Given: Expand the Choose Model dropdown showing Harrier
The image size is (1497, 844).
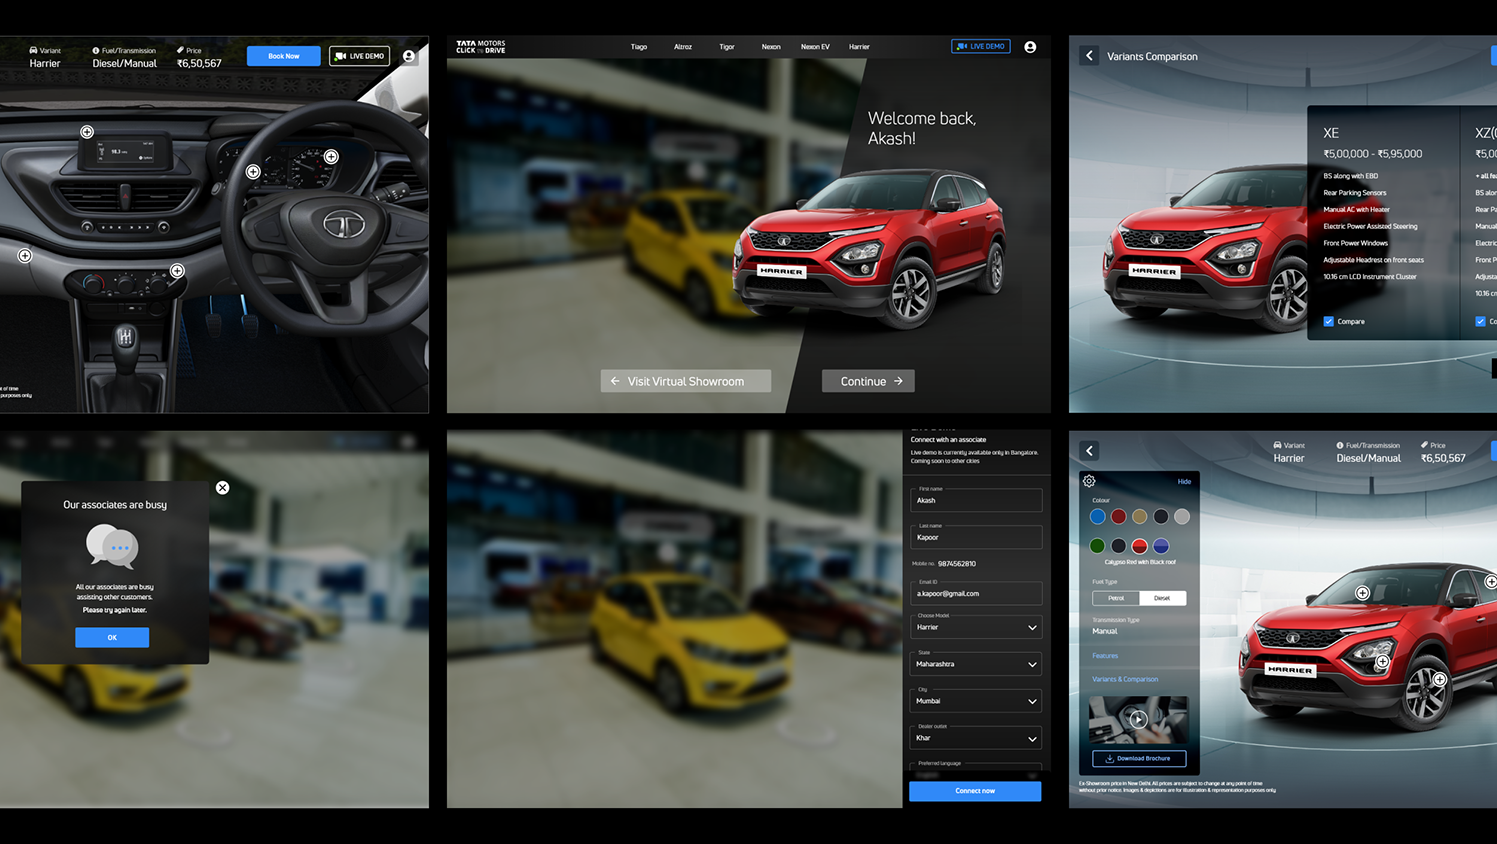Looking at the screenshot, I should coord(976,627).
